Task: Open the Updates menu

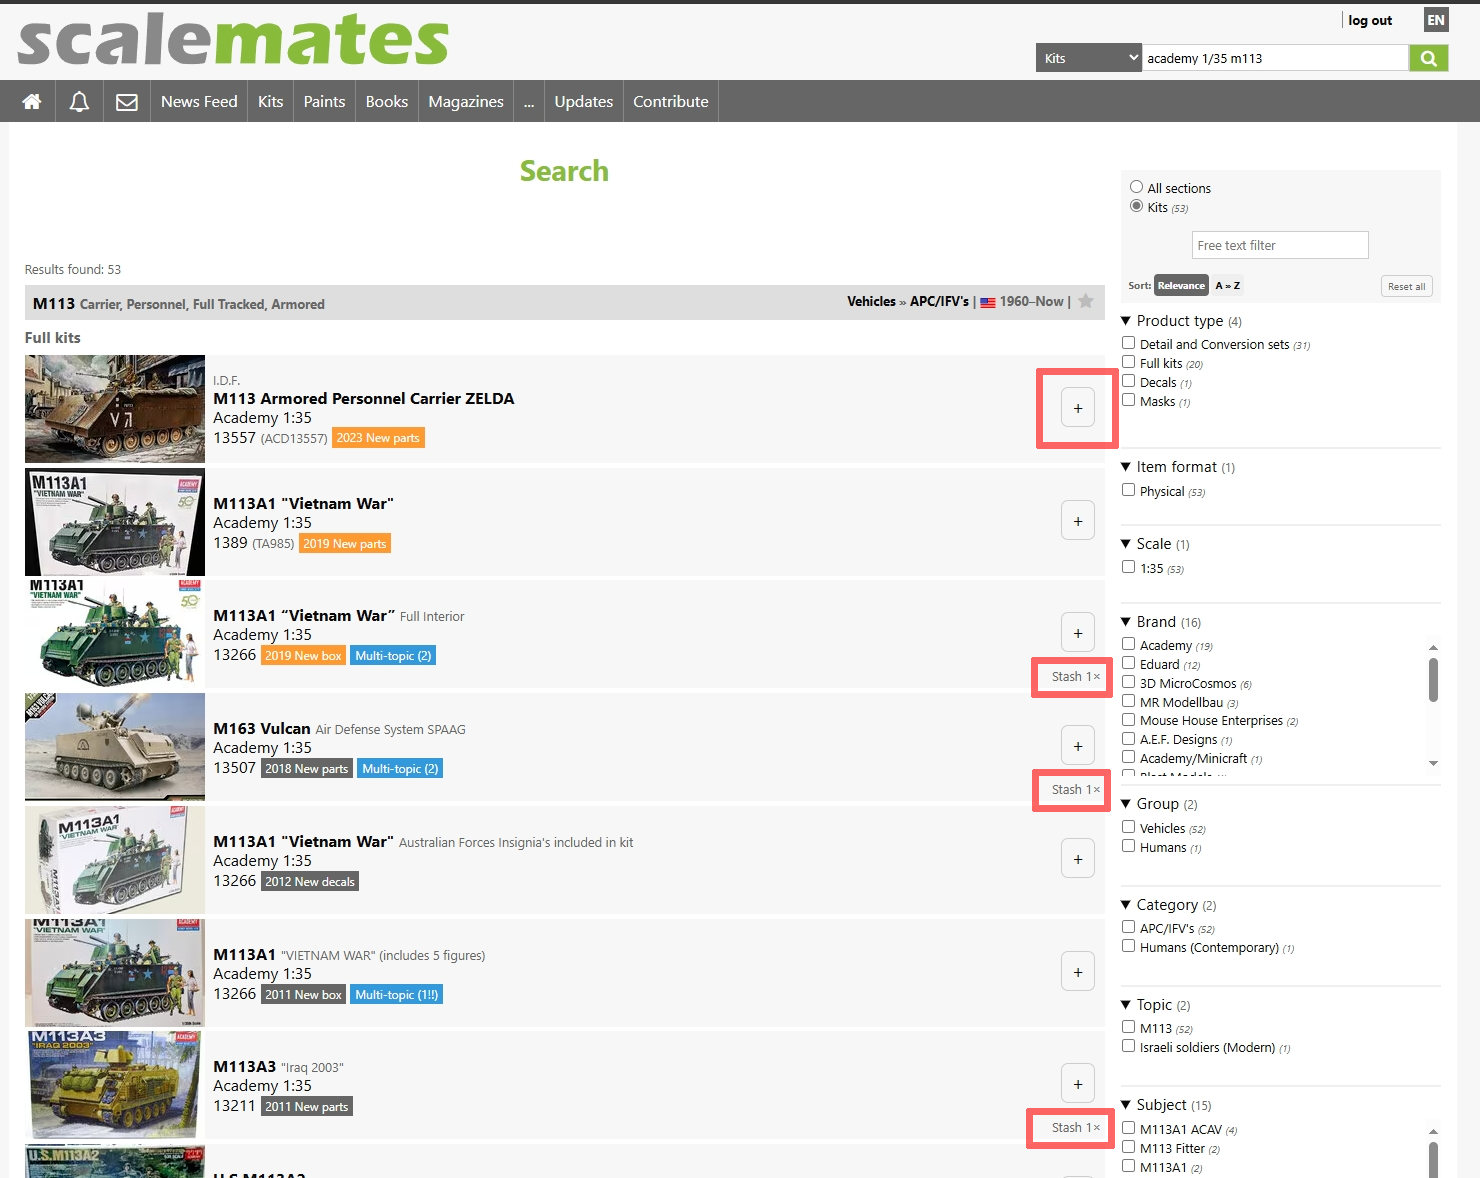Action: coord(584,101)
